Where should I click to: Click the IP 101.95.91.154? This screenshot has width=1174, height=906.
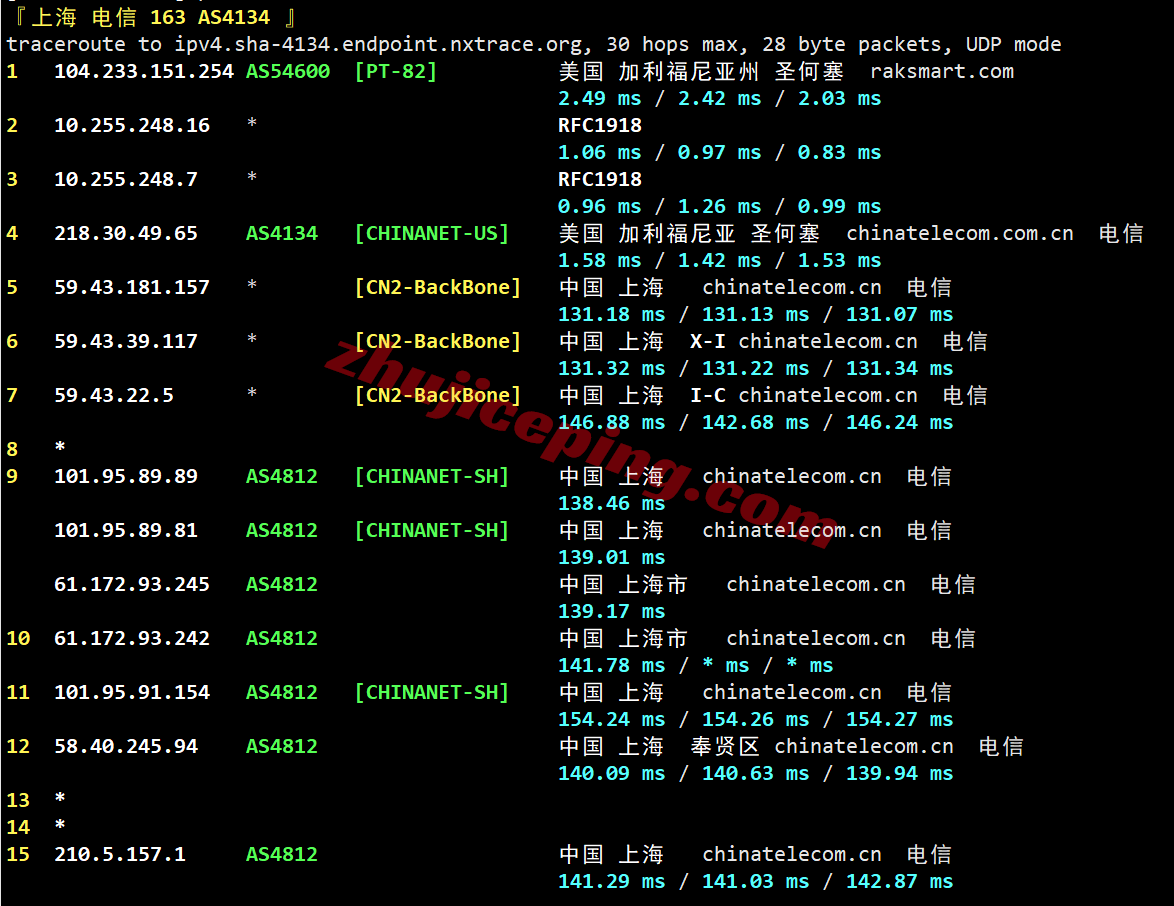coord(131,692)
